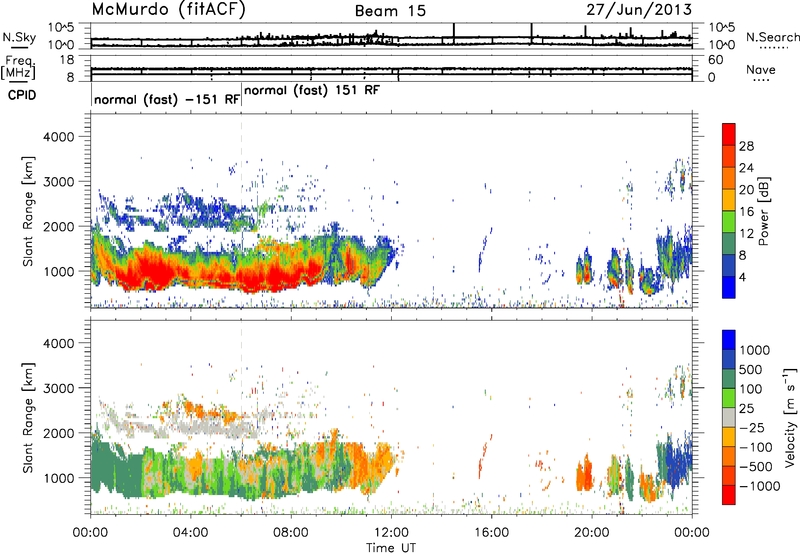Click the 'Freq. [MHz]' axis label

18,67
